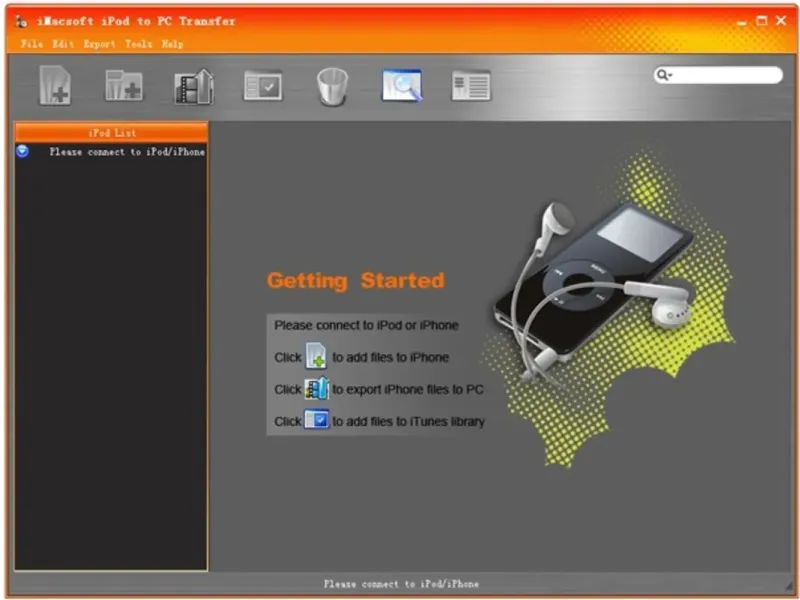Maximize the iMacsoft window
The image size is (800, 600).
[x=761, y=21]
